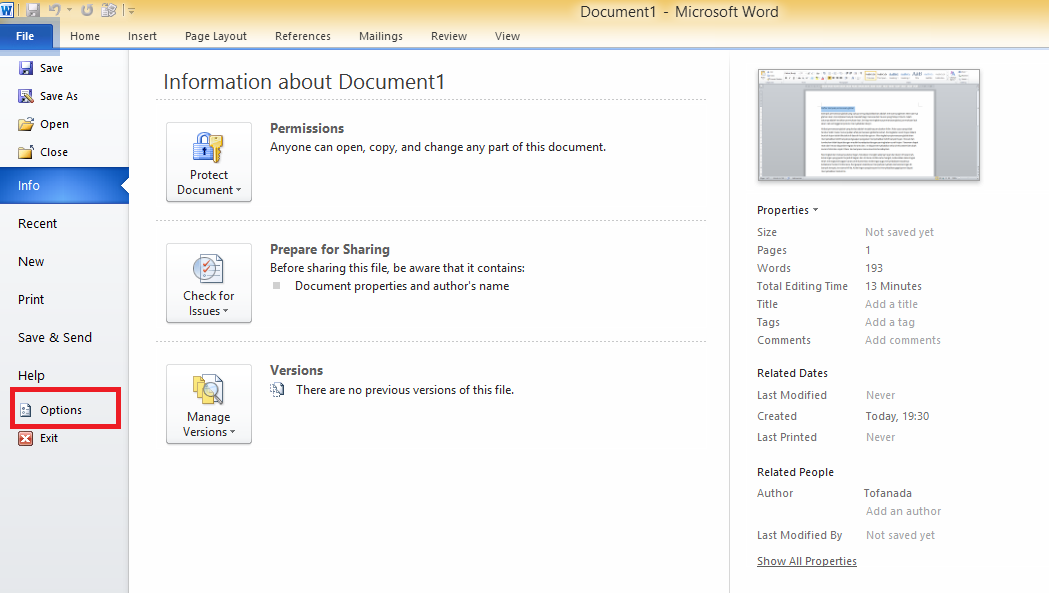Click the 'Total Editing Time' label
Screen dimensions: 1049x593
(802, 286)
